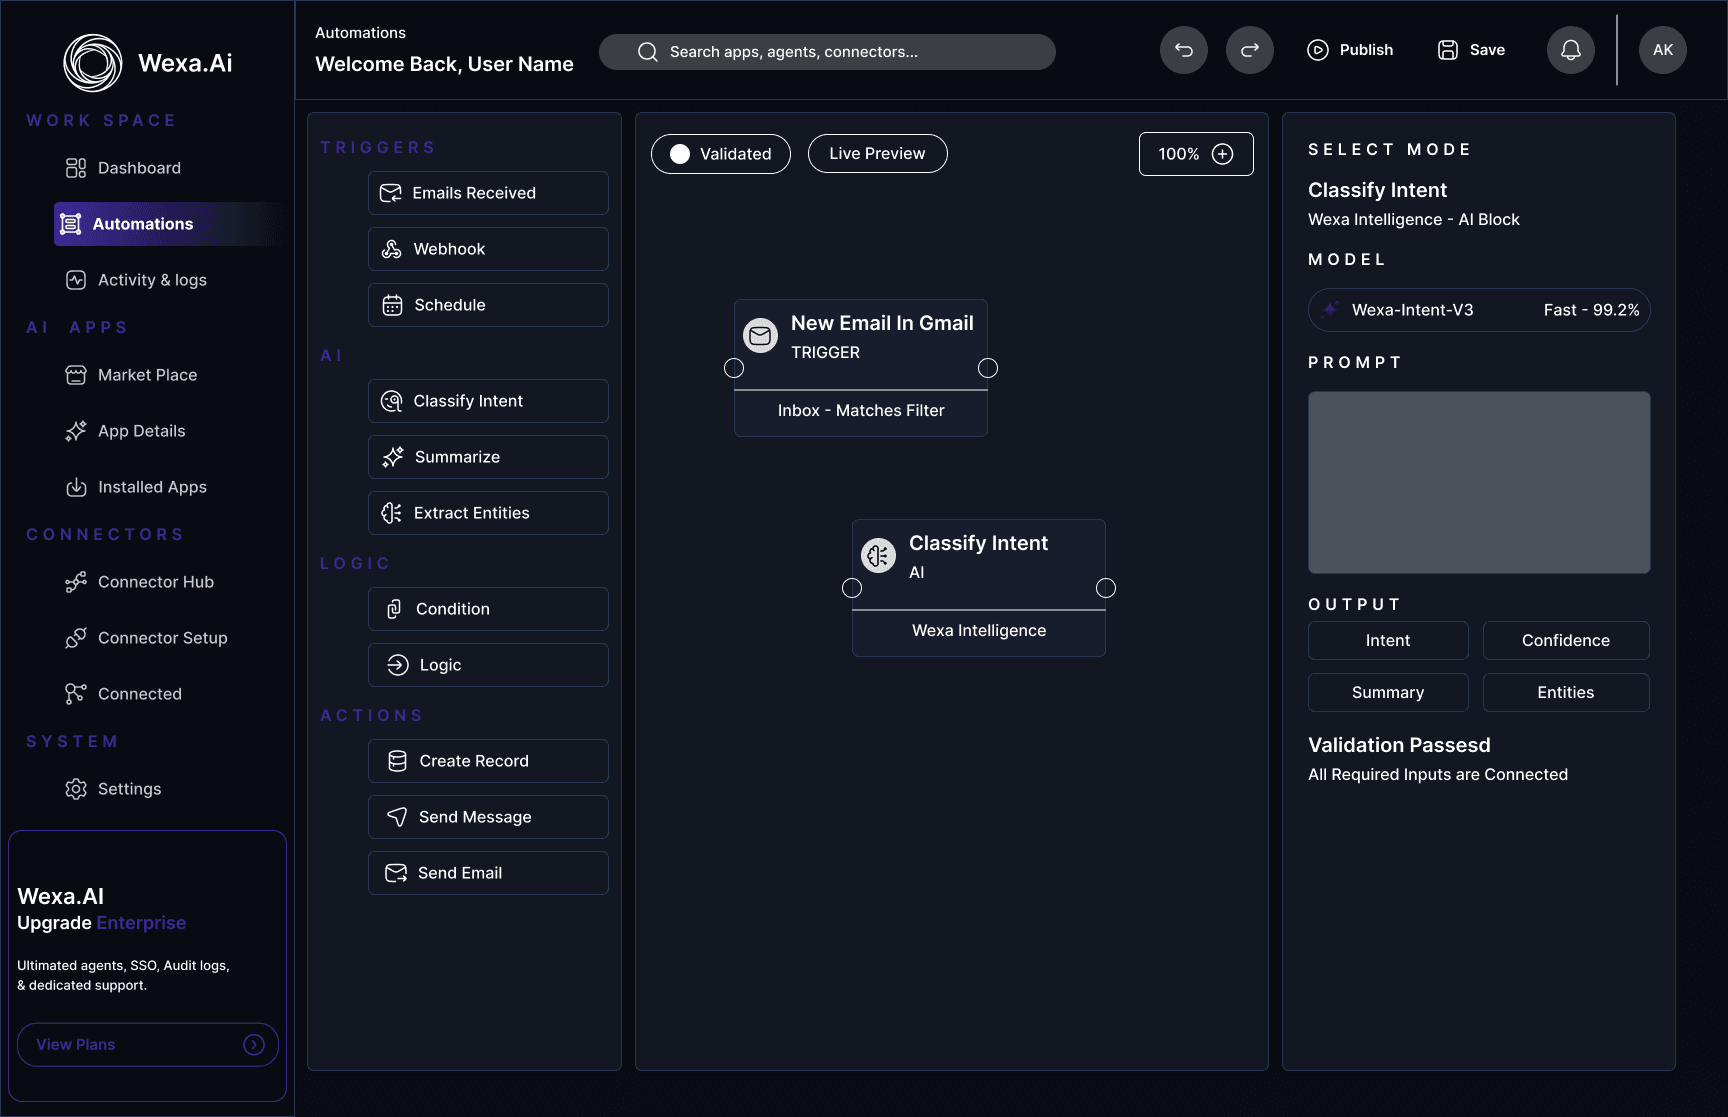Click the arrow icon in View Plans

(x=254, y=1044)
